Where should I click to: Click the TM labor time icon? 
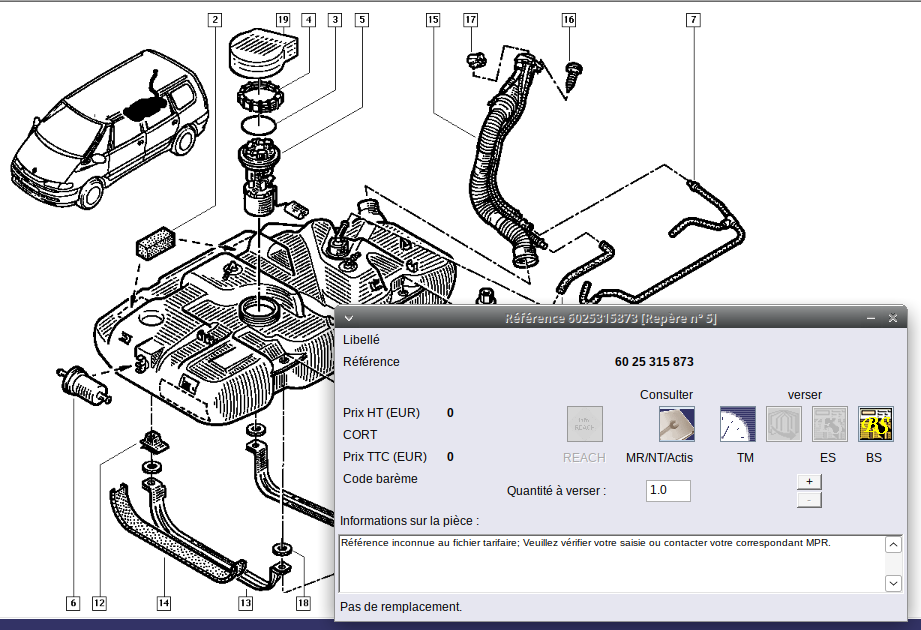click(737, 424)
